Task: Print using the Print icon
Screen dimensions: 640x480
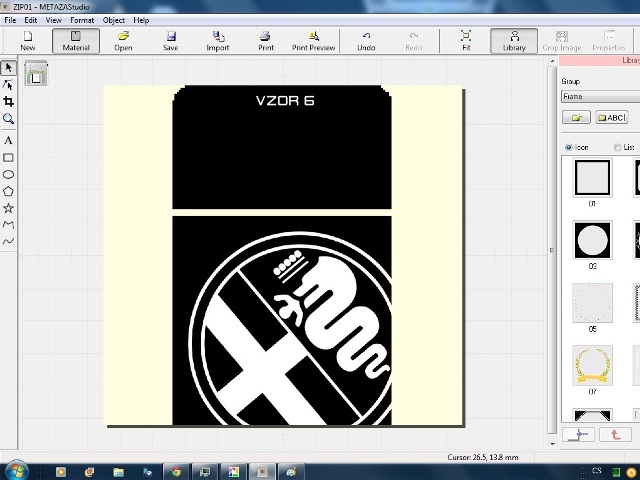Action: pyautogui.click(x=266, y=41)
